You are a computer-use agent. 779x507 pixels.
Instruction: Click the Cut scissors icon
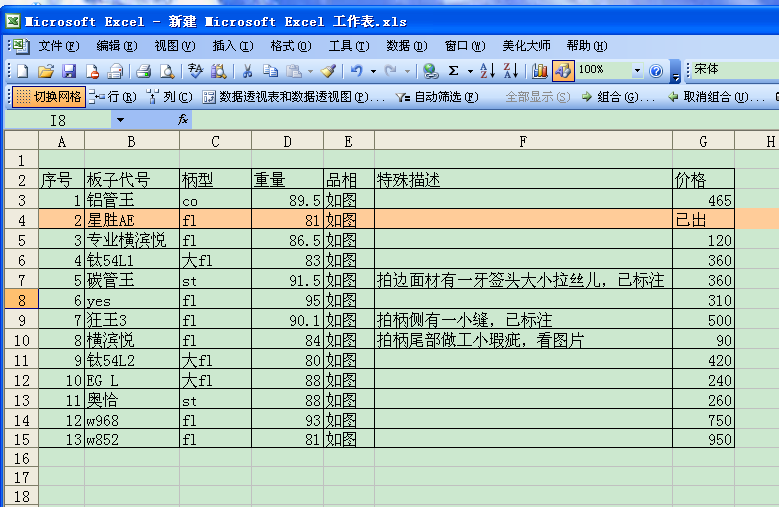(x=246, y=71)
